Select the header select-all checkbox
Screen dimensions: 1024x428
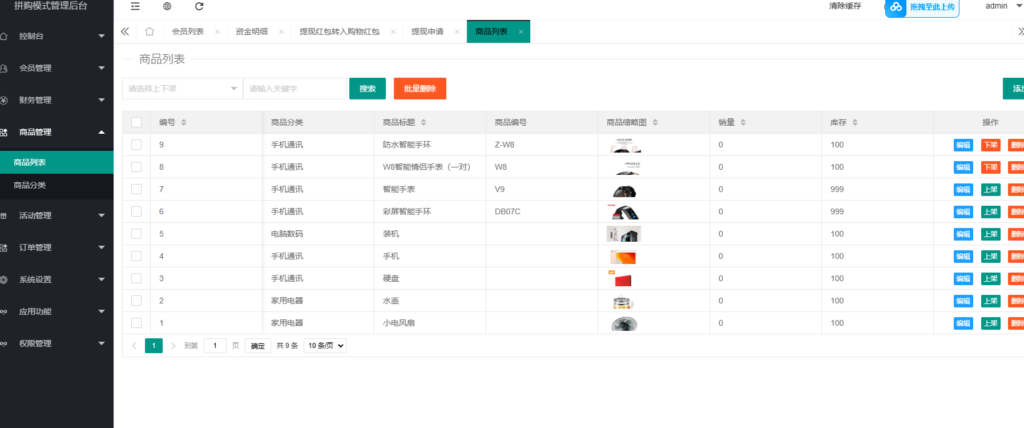136,122
